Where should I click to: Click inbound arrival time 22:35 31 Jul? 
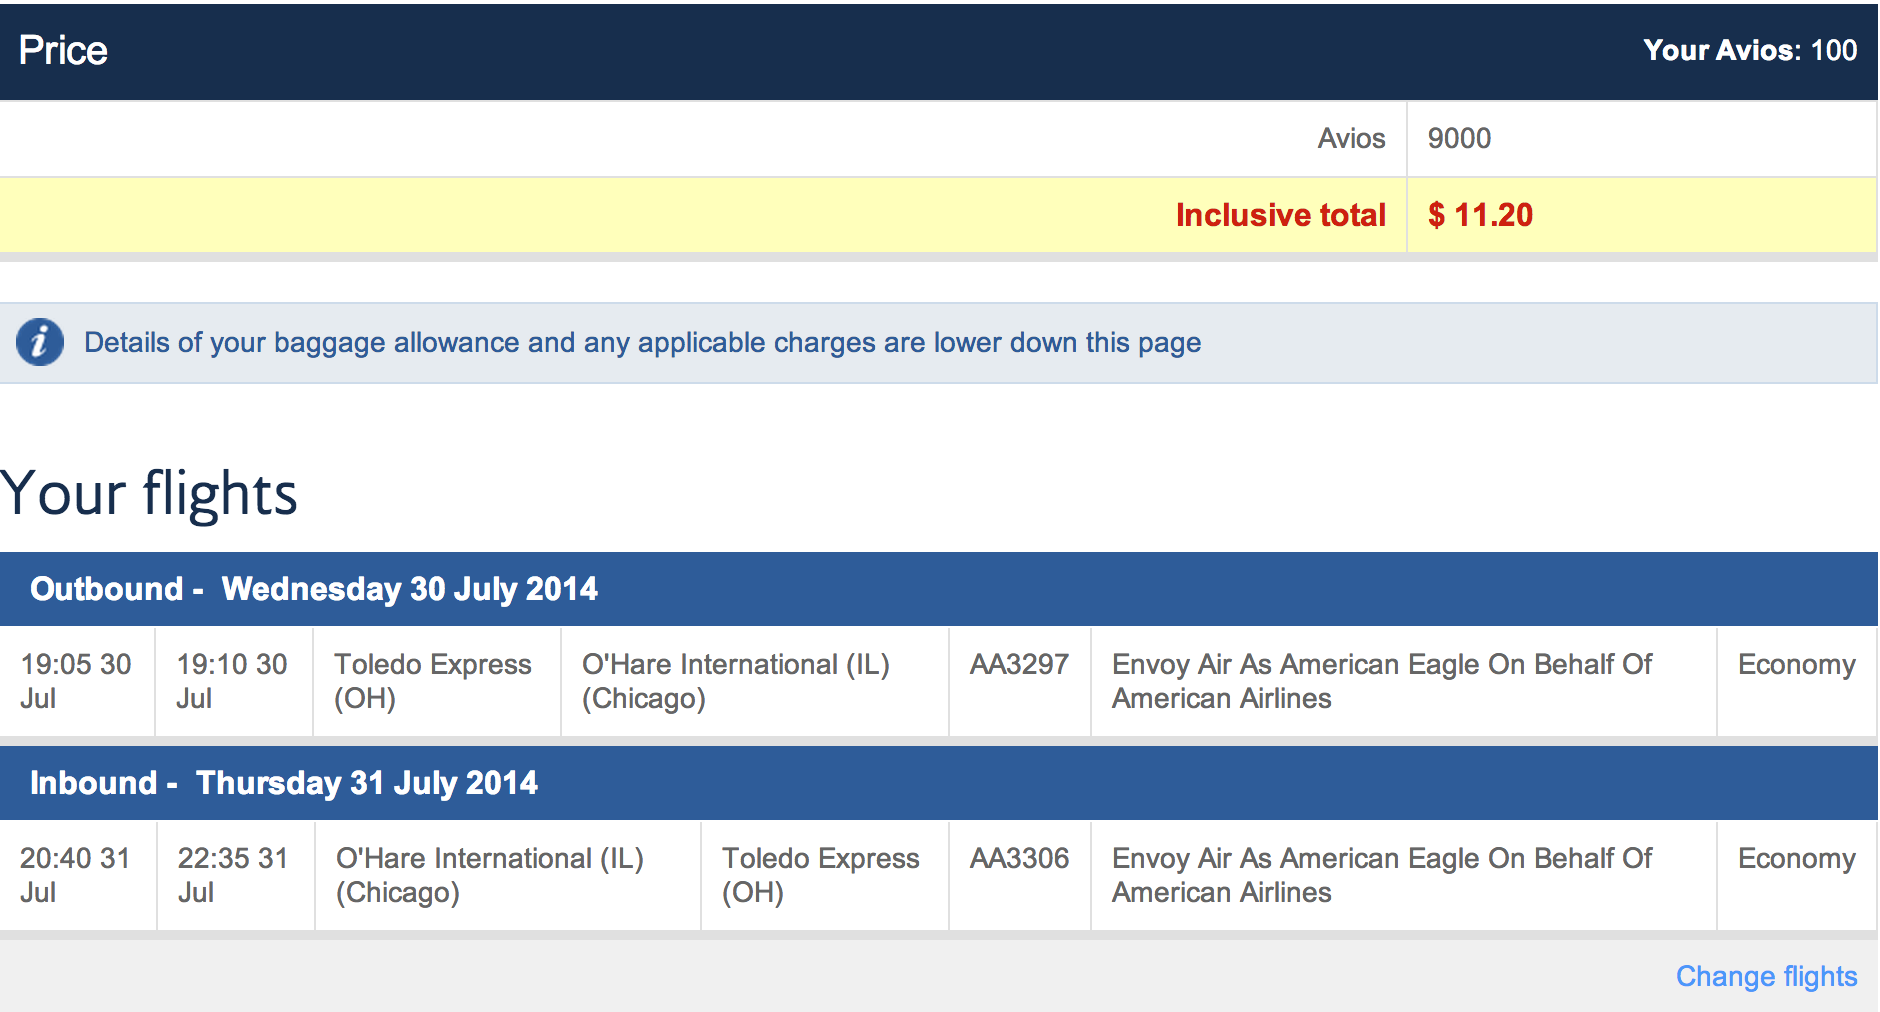pyautogui.click(x=233, y=875)
